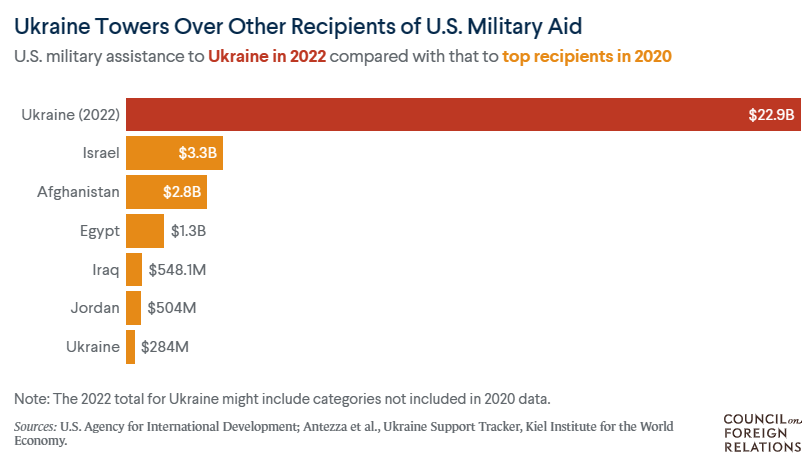Click the small orange Iraq bar
Image resolution: width=807 pixels, height=465 pixels.
[134, 269]
